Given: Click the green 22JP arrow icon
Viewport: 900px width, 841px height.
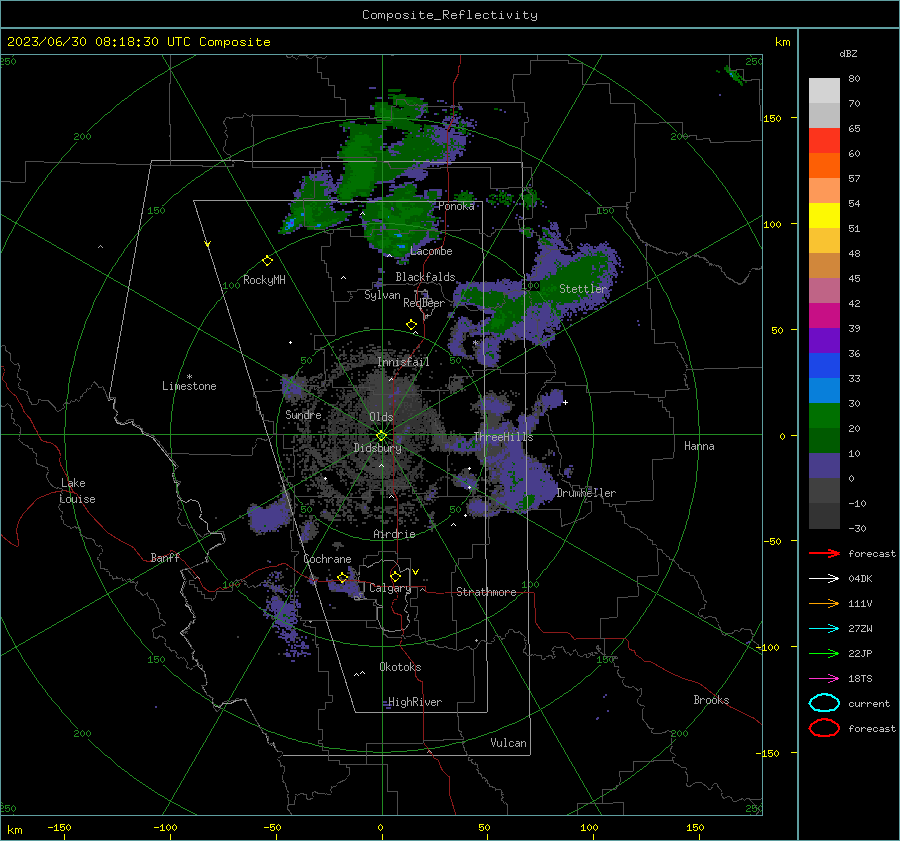Looking at the screenshot, I should (x=824, y=653).
